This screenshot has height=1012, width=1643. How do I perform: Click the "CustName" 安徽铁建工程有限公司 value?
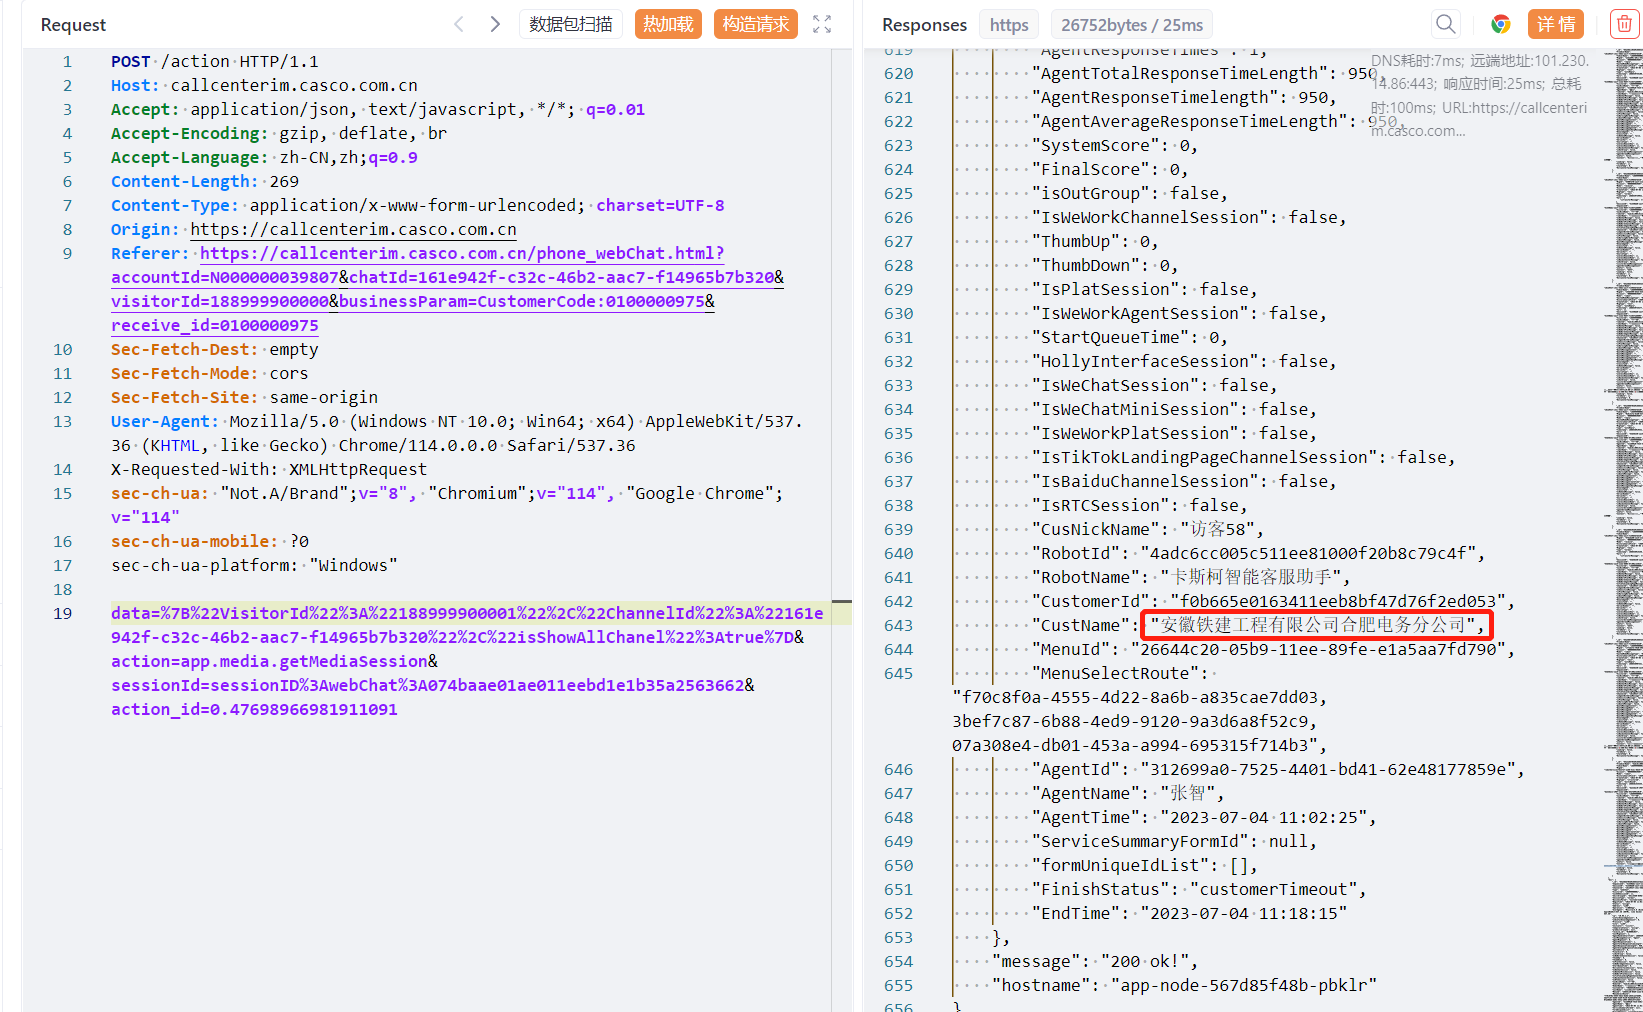(x=1316, y=625)
